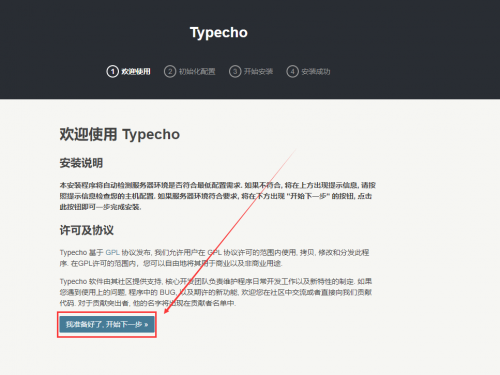The width and height of the screenshot is (500, 375).
Task: Click the paragraph starting with Typecho 软件由其社区
Action: (x=216, y=292)
